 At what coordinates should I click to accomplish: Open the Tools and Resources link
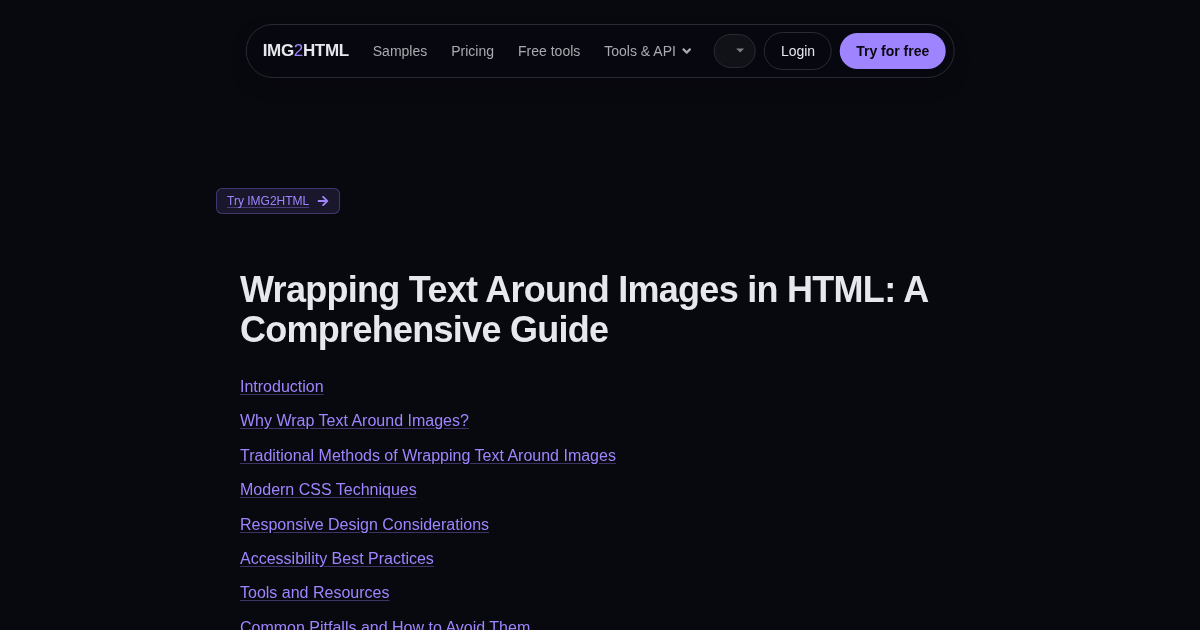pos(315,593)
